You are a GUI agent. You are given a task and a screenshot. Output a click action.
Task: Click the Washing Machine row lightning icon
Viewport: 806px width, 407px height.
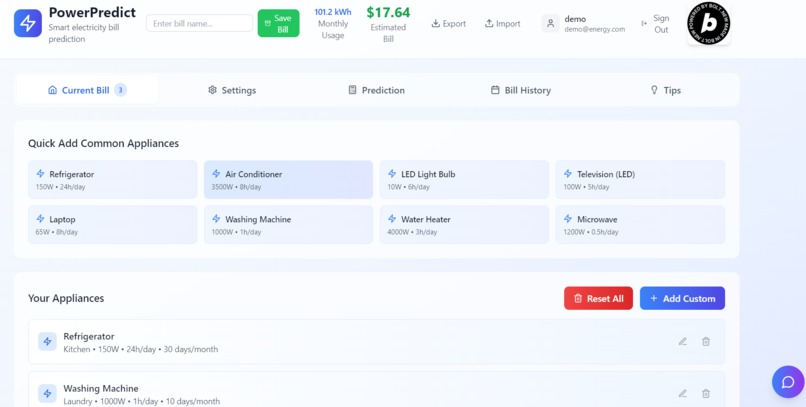[x=47, y=394]
